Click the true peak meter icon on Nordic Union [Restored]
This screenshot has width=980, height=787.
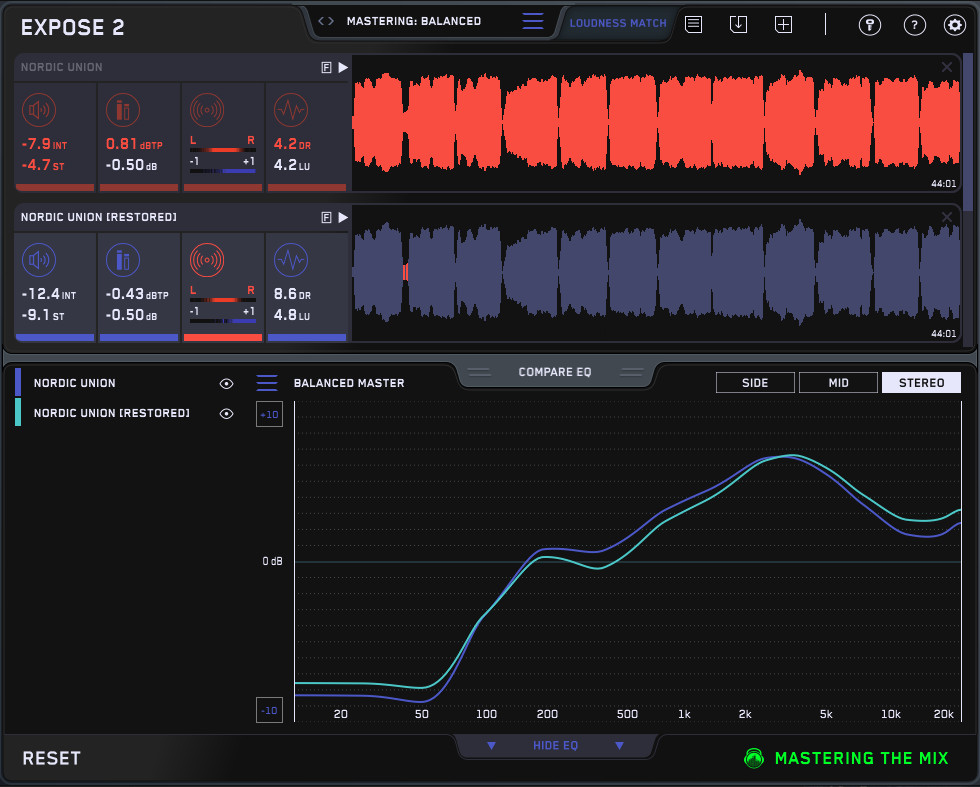pos(123,260)
